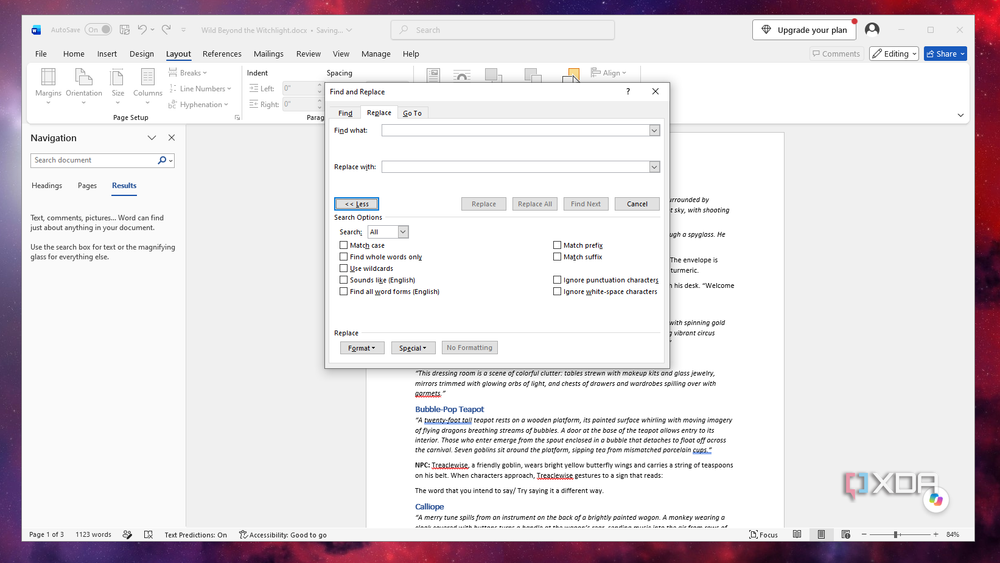
Task: Click the Cancel button
Action: (x=636, y=203)
